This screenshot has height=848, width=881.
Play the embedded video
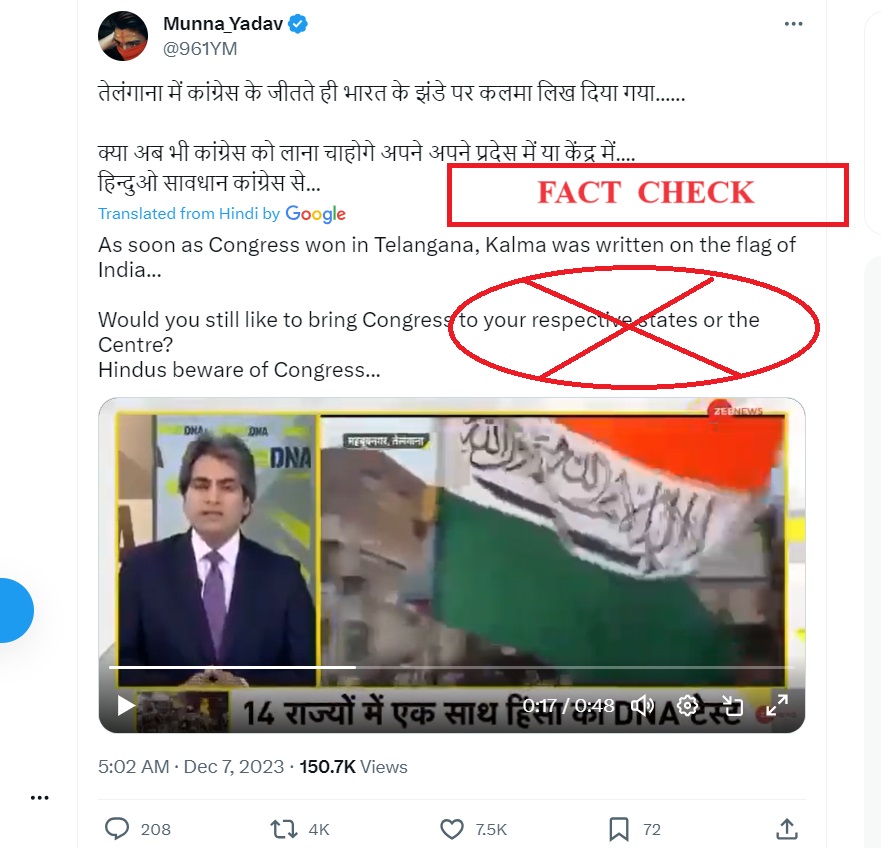coord(125,705)
